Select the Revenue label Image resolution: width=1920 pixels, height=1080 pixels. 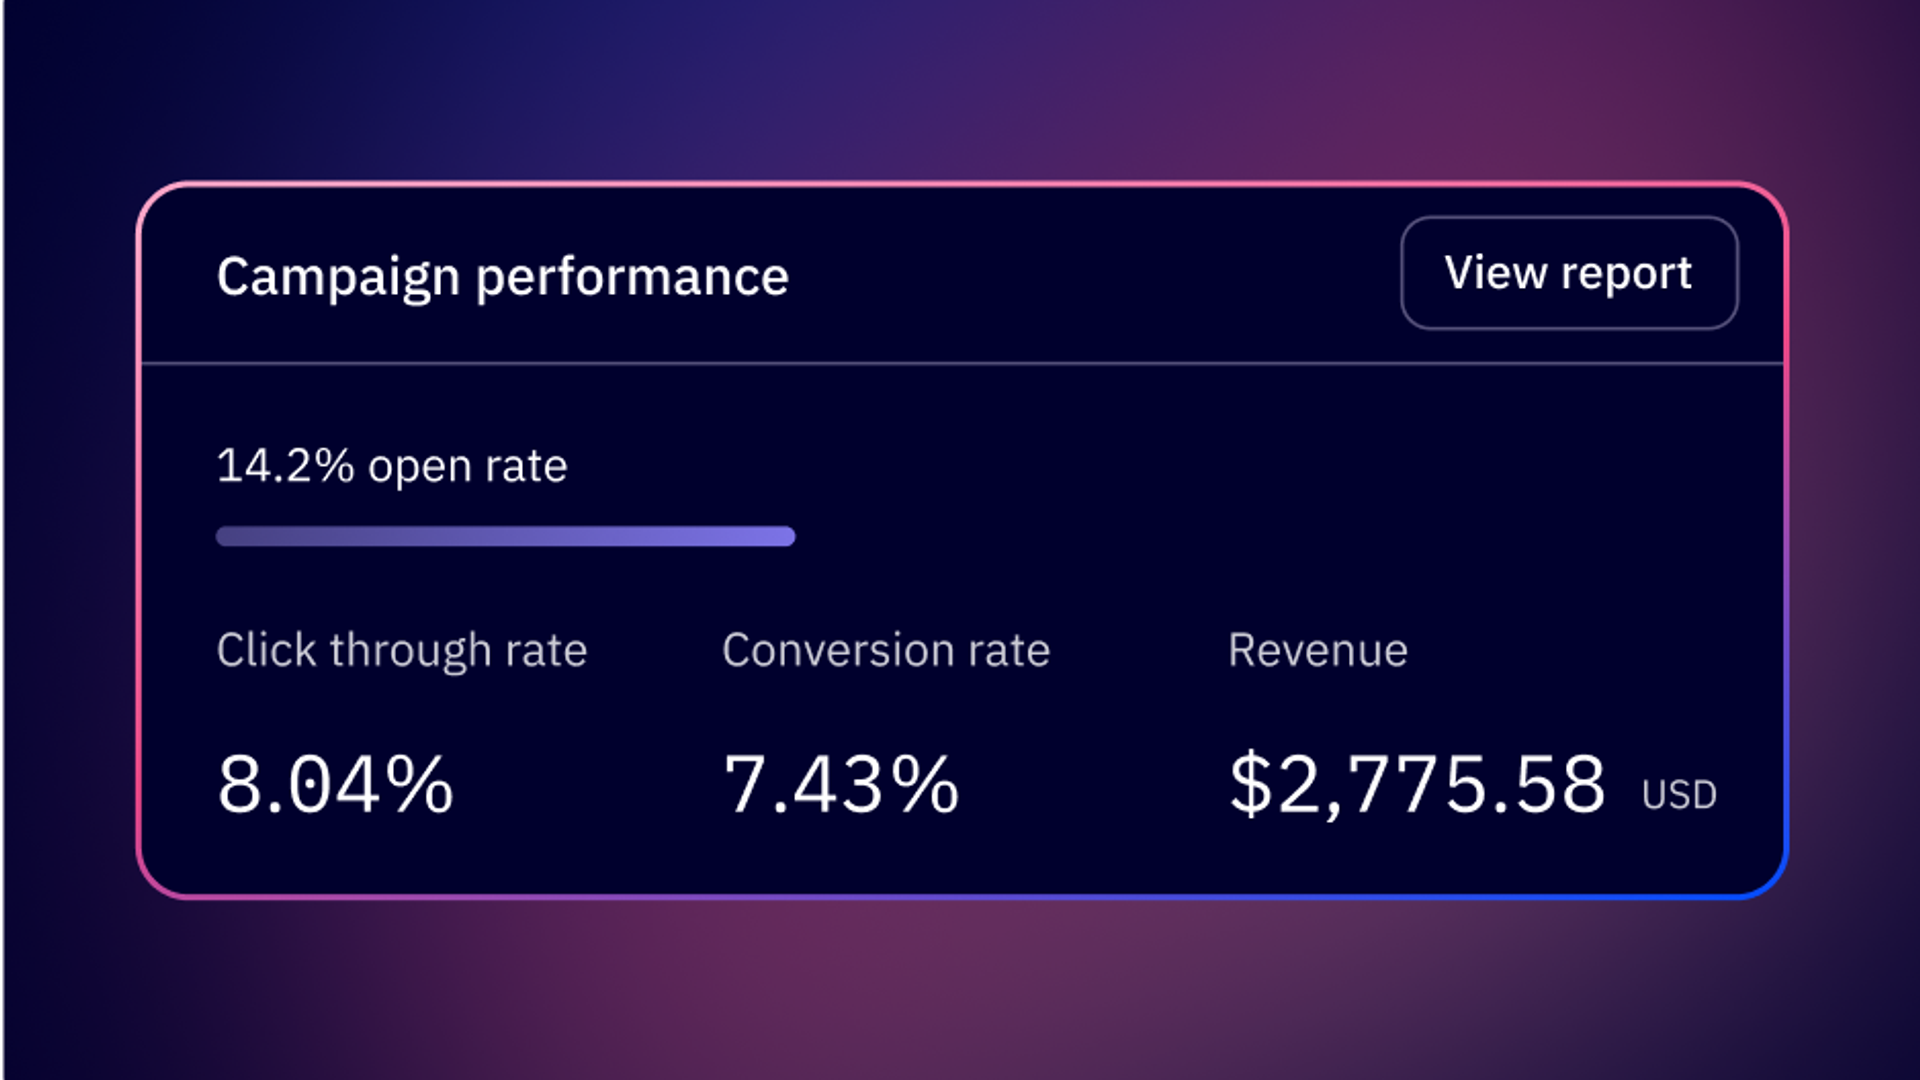tap(1318, 651)
